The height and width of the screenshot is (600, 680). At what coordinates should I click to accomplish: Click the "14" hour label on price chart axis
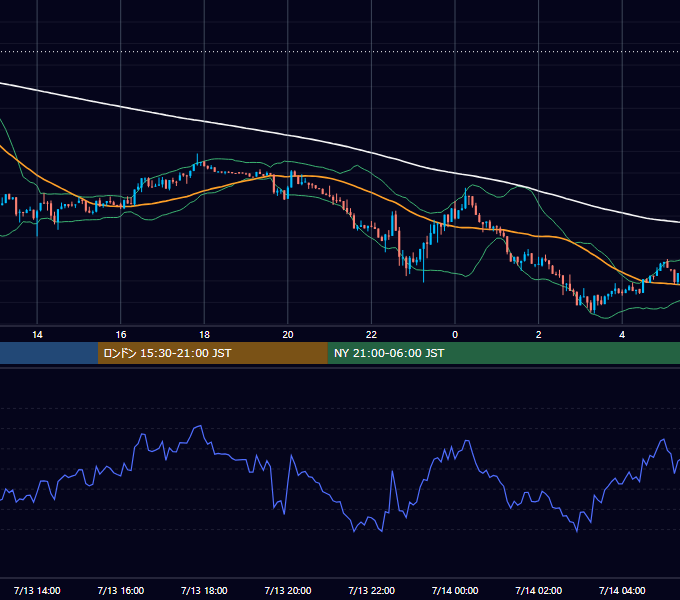(37, 335)
